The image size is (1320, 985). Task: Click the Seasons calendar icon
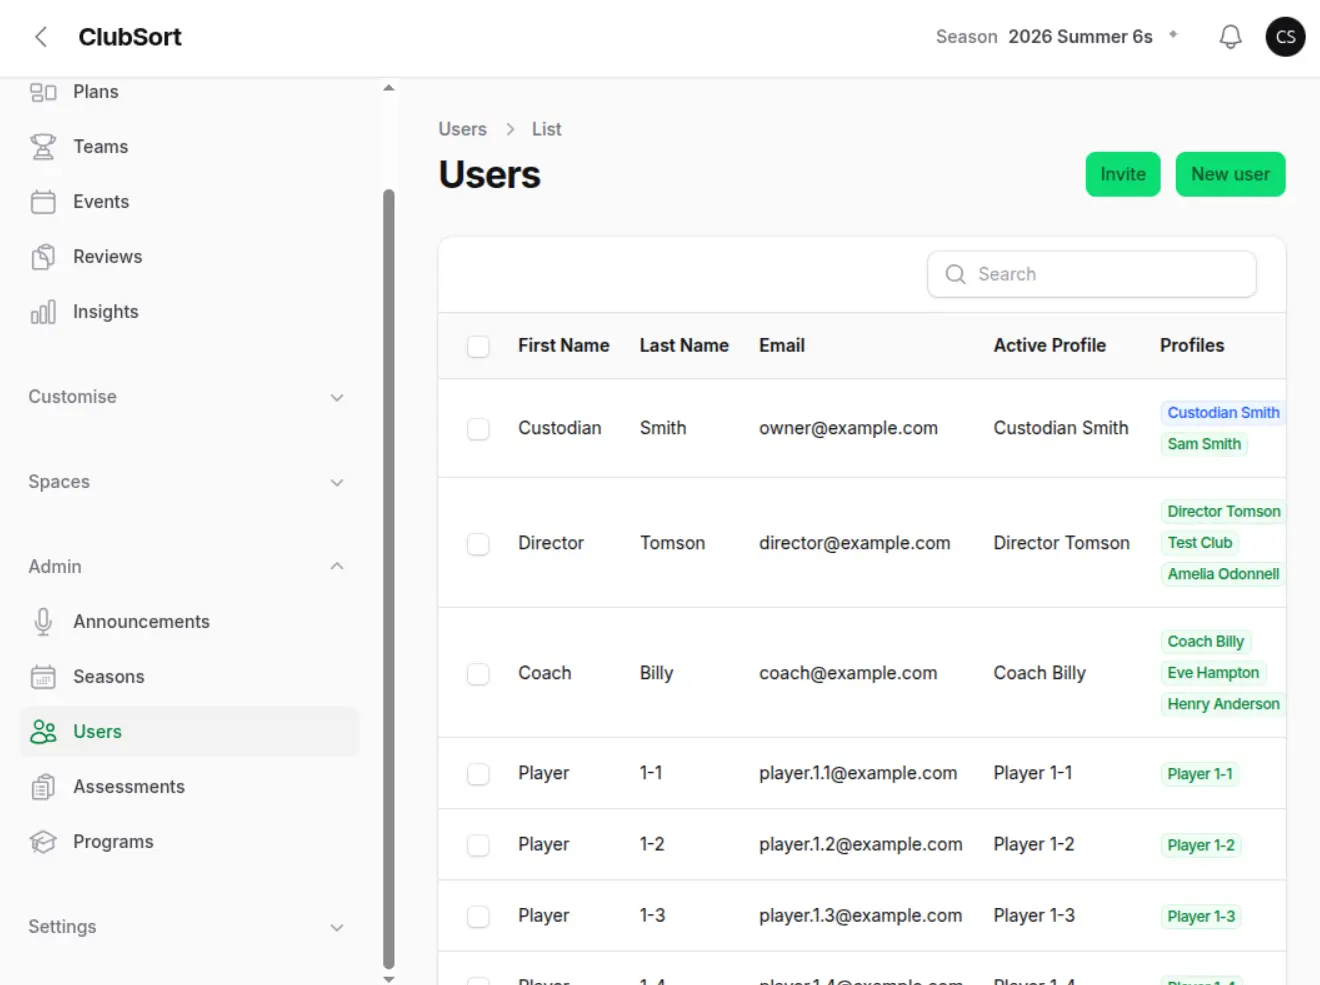pyautogui.click(x=43, y=677)
